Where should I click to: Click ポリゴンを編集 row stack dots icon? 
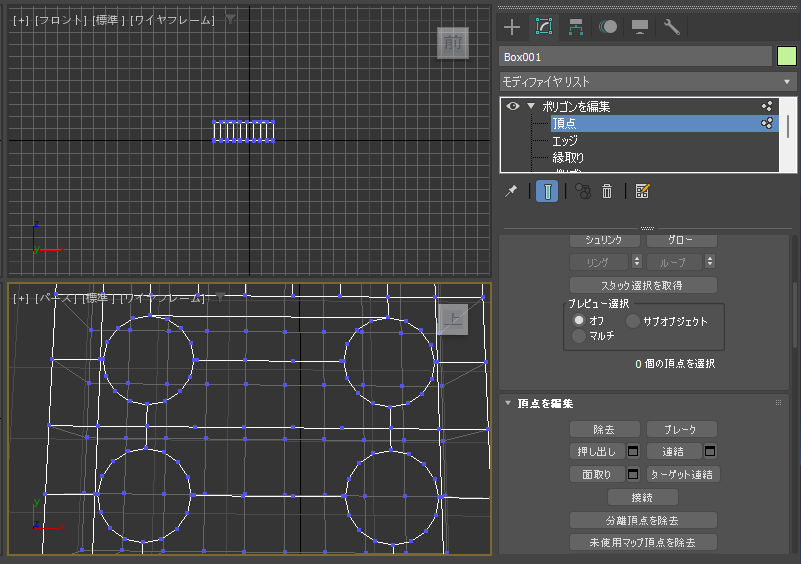pos(767,106)
